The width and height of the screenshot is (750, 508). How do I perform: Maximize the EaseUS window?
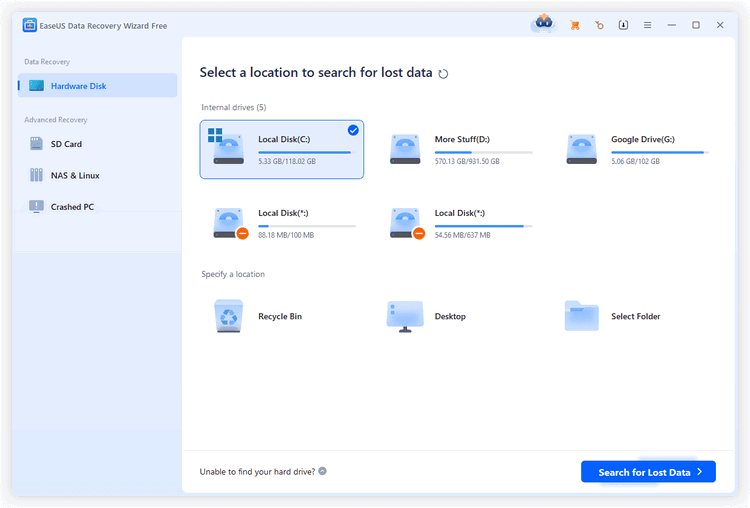click(696, 25)
